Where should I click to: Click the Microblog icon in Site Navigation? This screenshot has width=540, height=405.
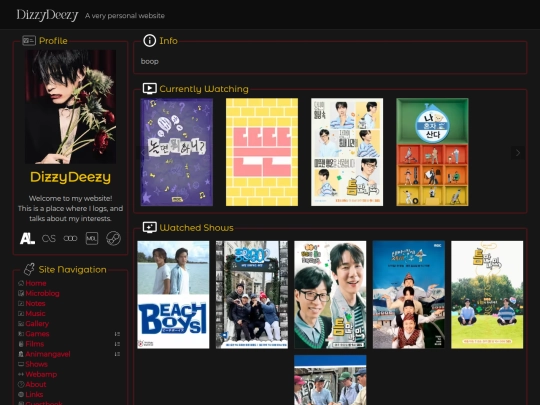[21, 293]
